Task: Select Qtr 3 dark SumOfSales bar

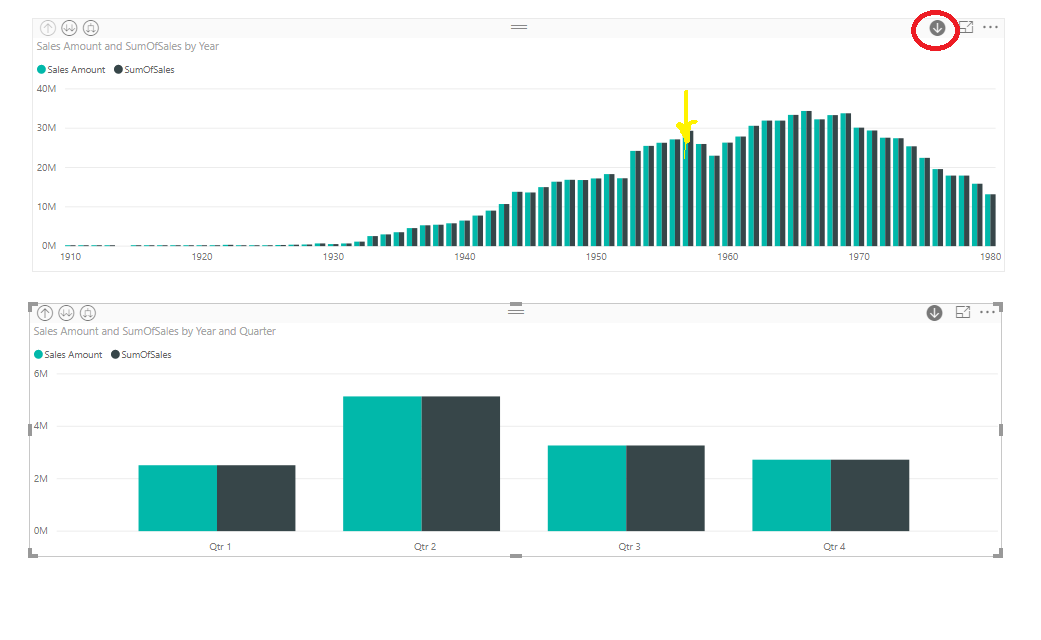Action: 665,488
